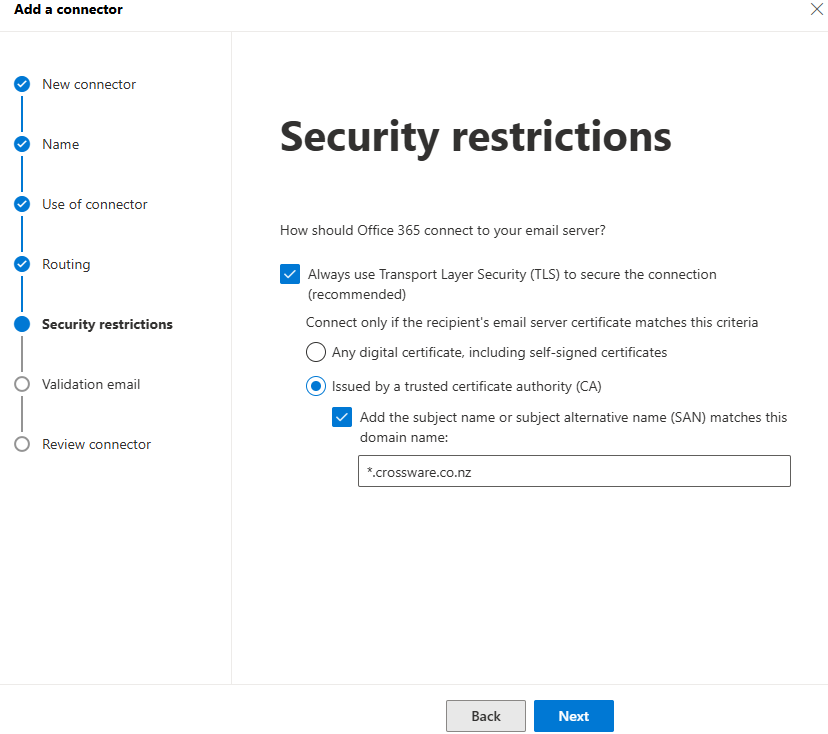Click the Use of connector checkmark icon

click(x=22, y=205)
